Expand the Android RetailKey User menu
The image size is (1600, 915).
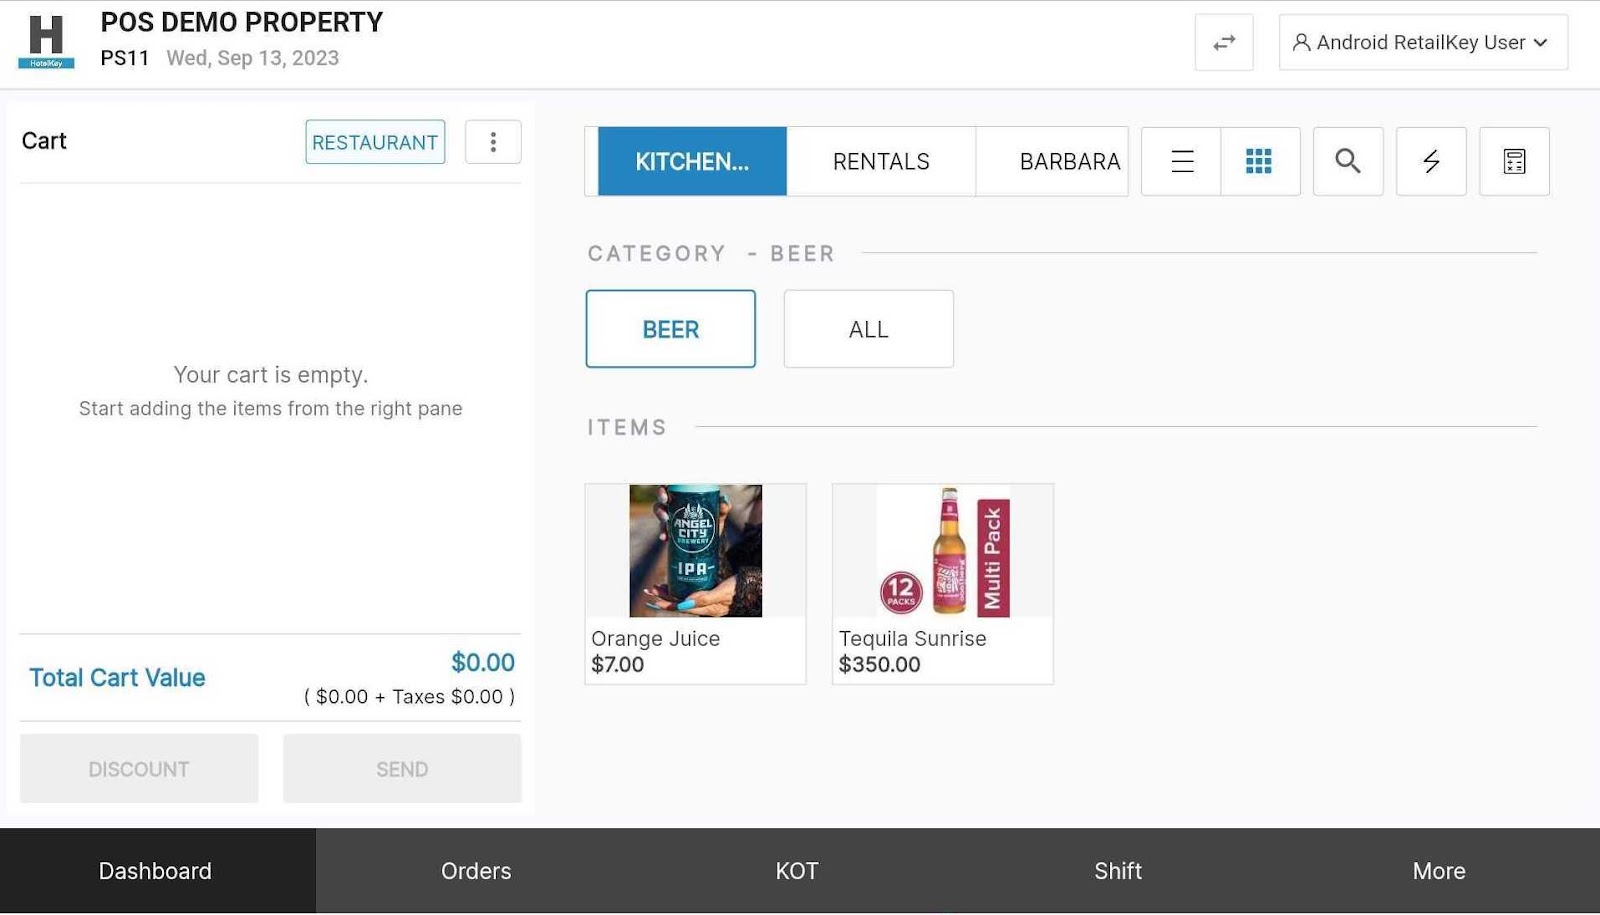point(1422,42)
